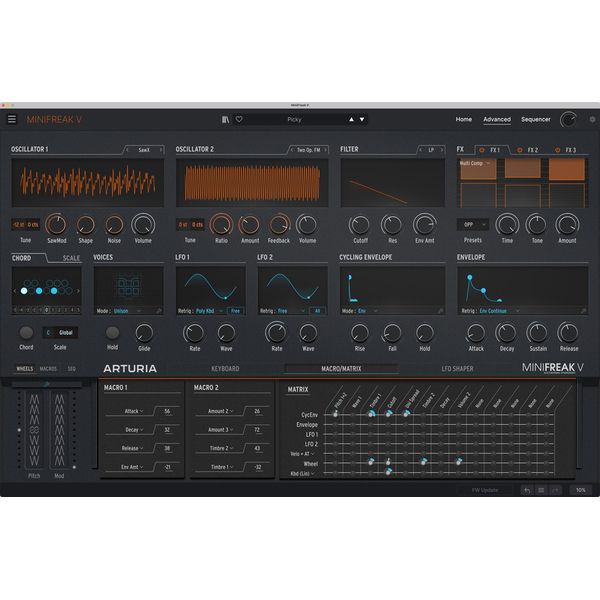600x600 pixels.
Task: Open LFO 2 Retrig Free dropdown
Action: click(291, 311)
